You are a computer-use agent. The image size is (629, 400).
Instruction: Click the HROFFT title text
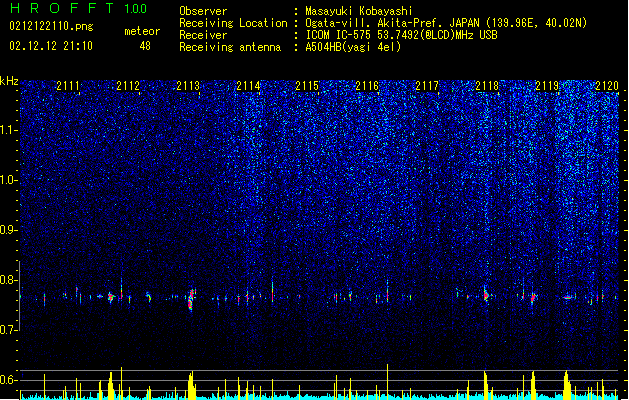pos(62,8)
